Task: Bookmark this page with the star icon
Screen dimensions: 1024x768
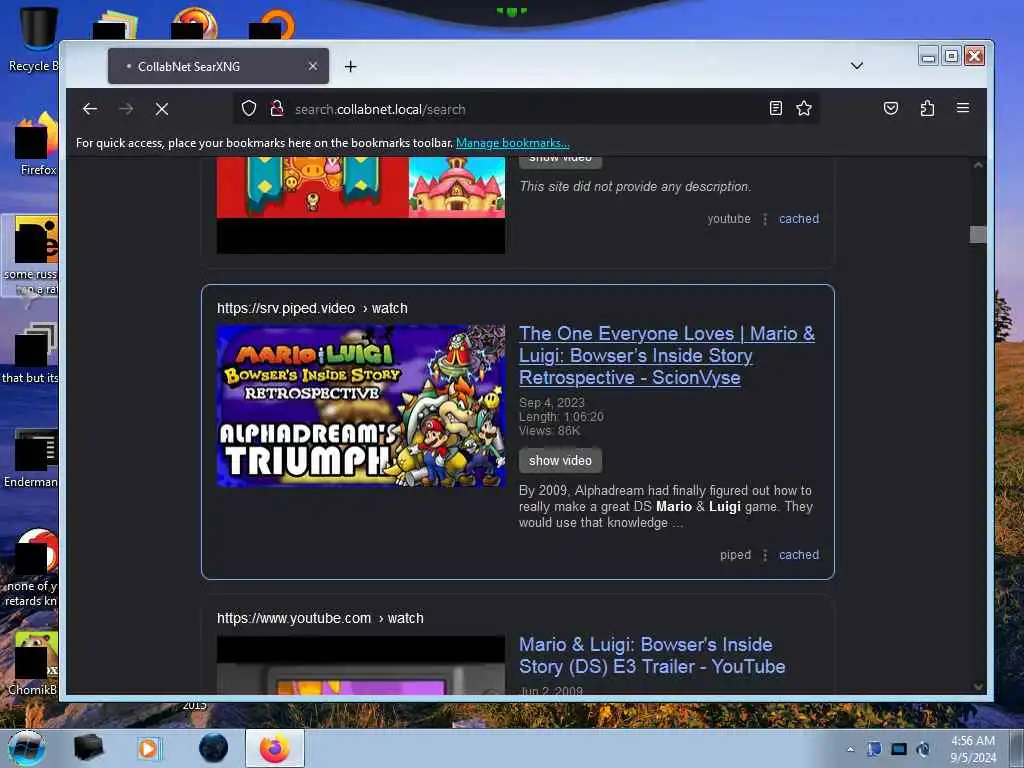Action: click(804, 108)
